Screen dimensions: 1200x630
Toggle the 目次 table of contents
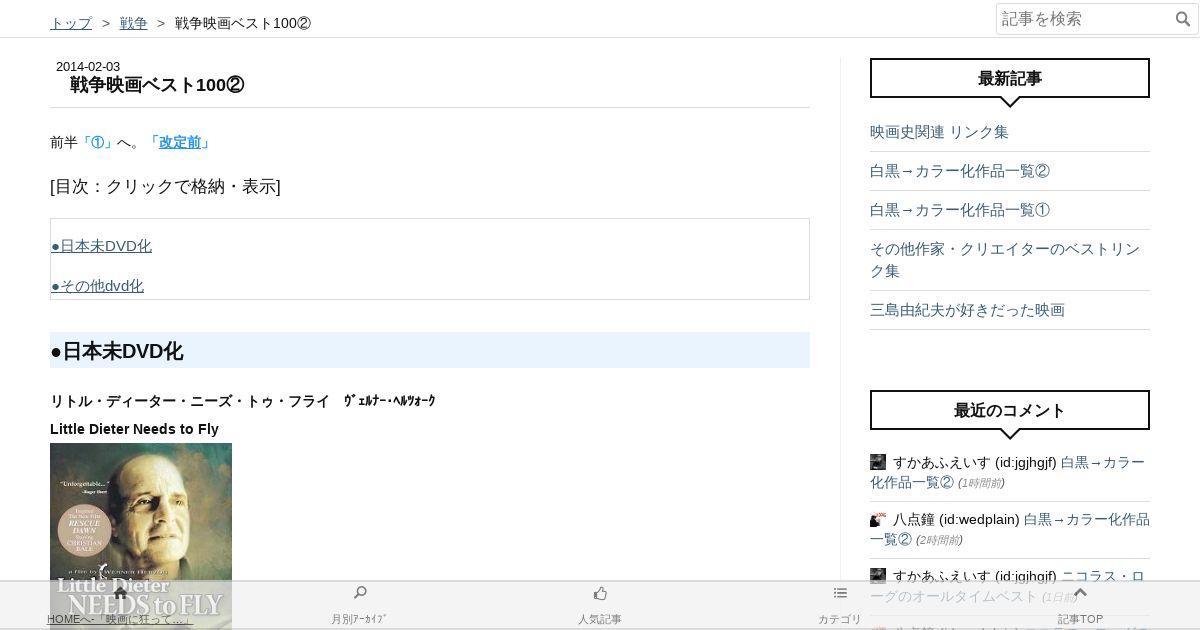165,186
